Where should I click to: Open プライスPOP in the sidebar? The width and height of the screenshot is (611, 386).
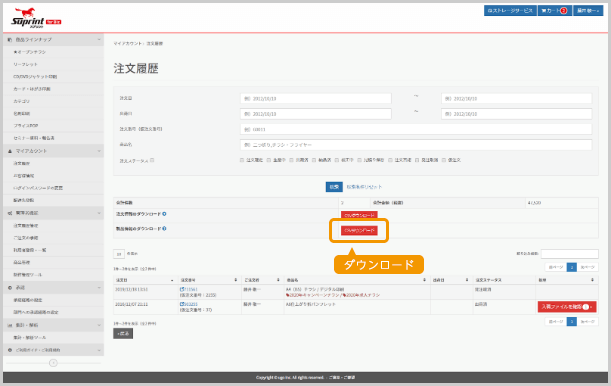(x=26, y=126)
